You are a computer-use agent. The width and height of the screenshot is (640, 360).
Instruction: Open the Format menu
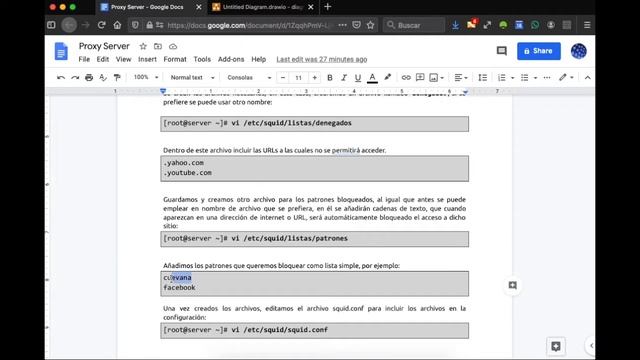(175, 59)
